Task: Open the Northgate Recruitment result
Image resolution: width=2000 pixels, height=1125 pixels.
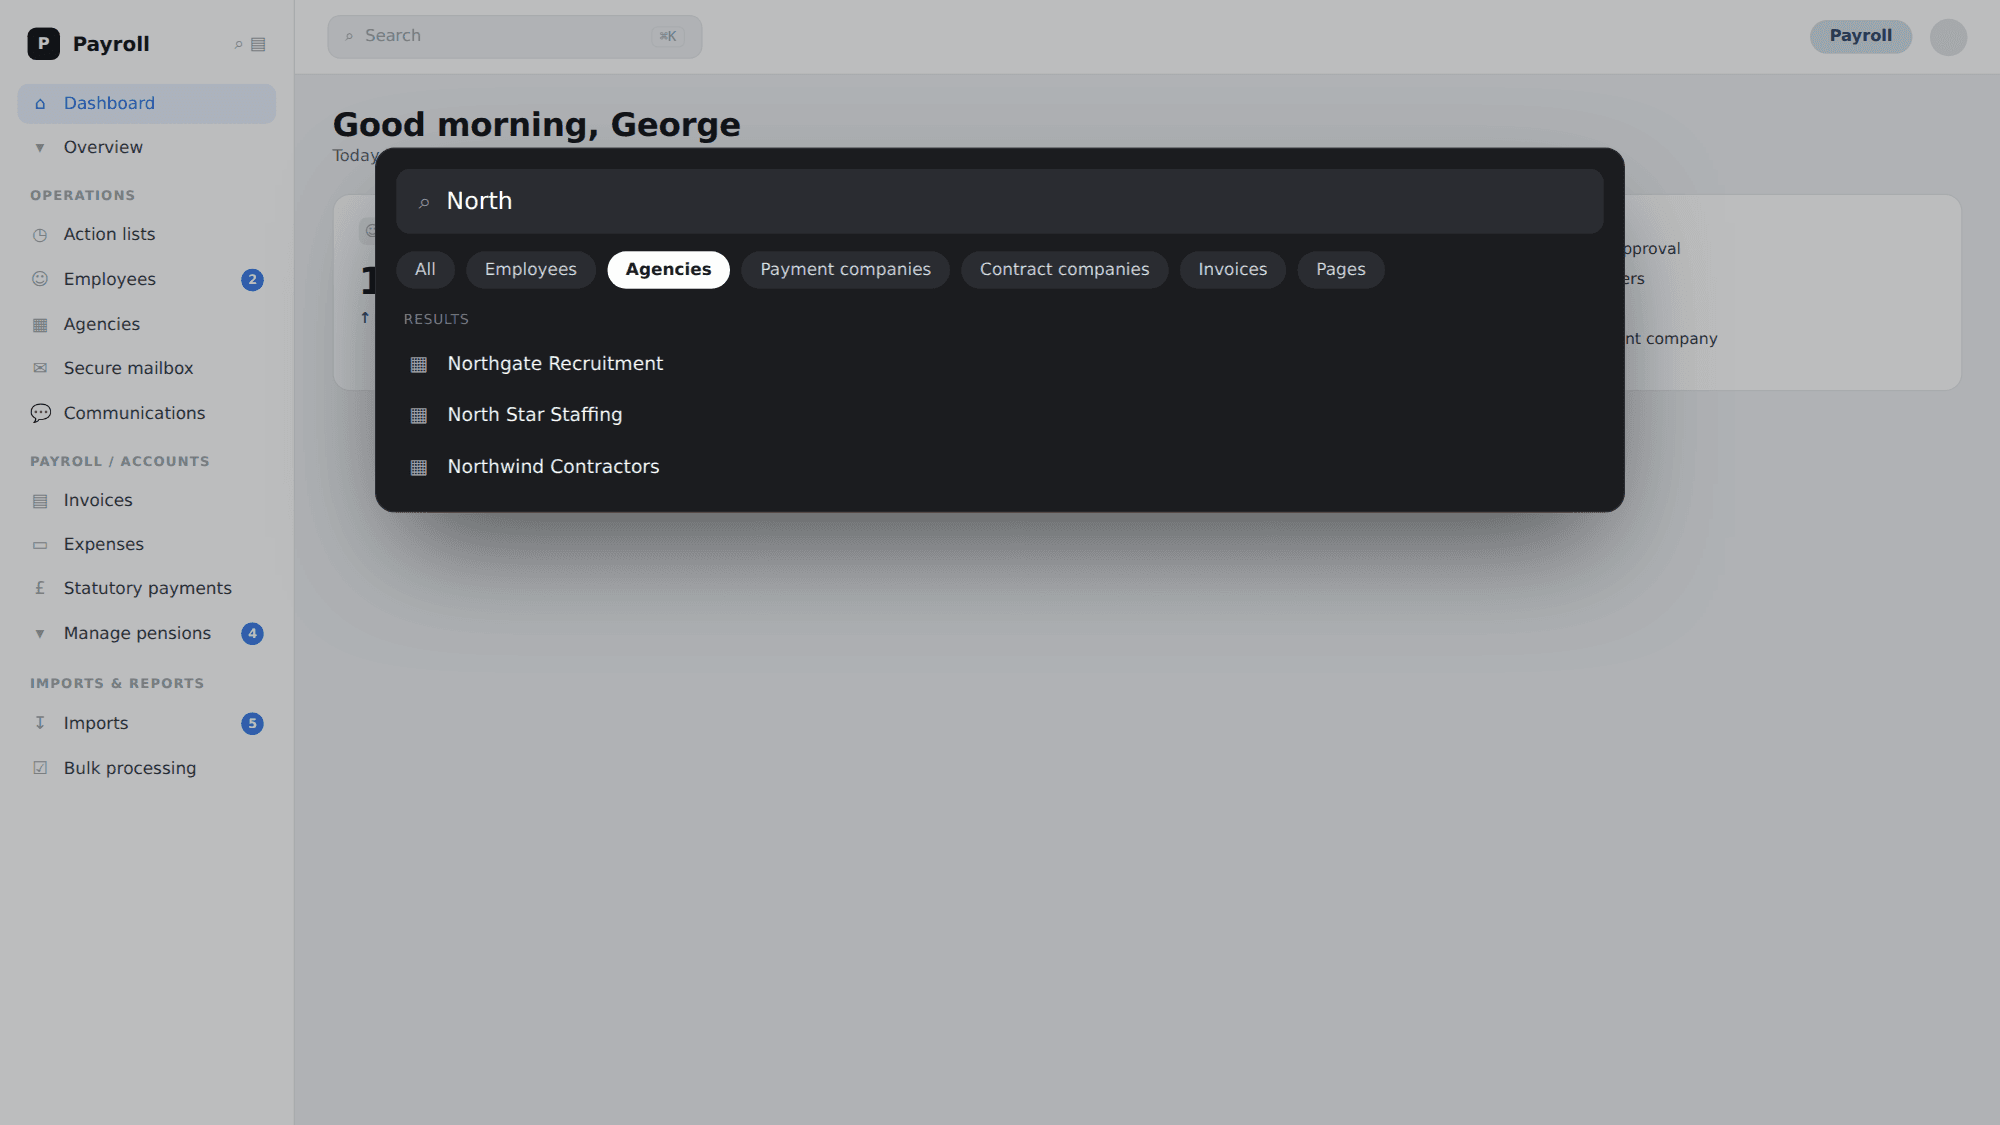Action: (x=999, y=364)
